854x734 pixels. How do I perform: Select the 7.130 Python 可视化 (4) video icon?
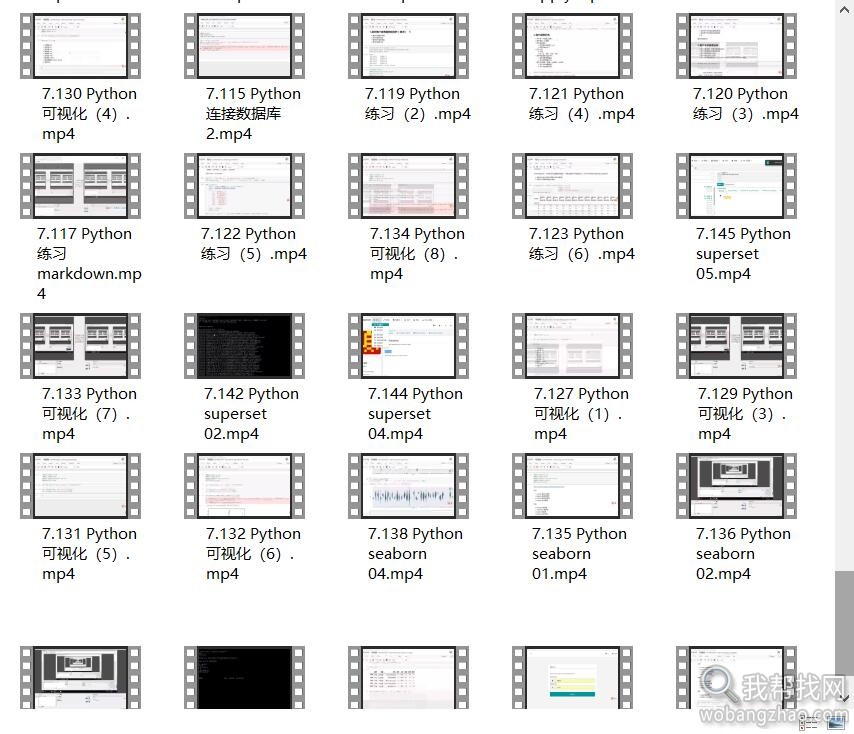(x=81, y=46)
